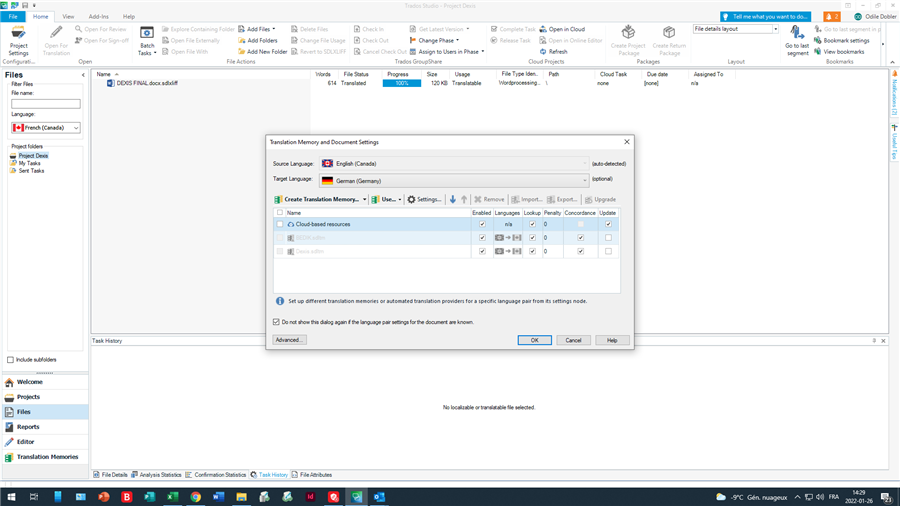Screen dimensions: 900x506
Task: Click Add Folders in ribbon
Action: pyautogui.click(x=258, y=41)
